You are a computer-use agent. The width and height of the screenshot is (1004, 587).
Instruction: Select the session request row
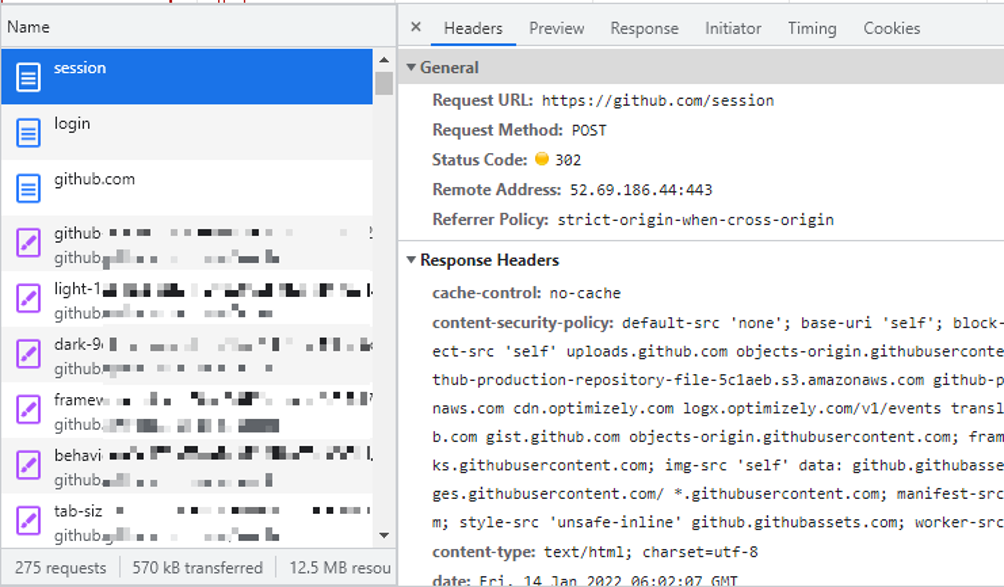click(x=187, y=76)
